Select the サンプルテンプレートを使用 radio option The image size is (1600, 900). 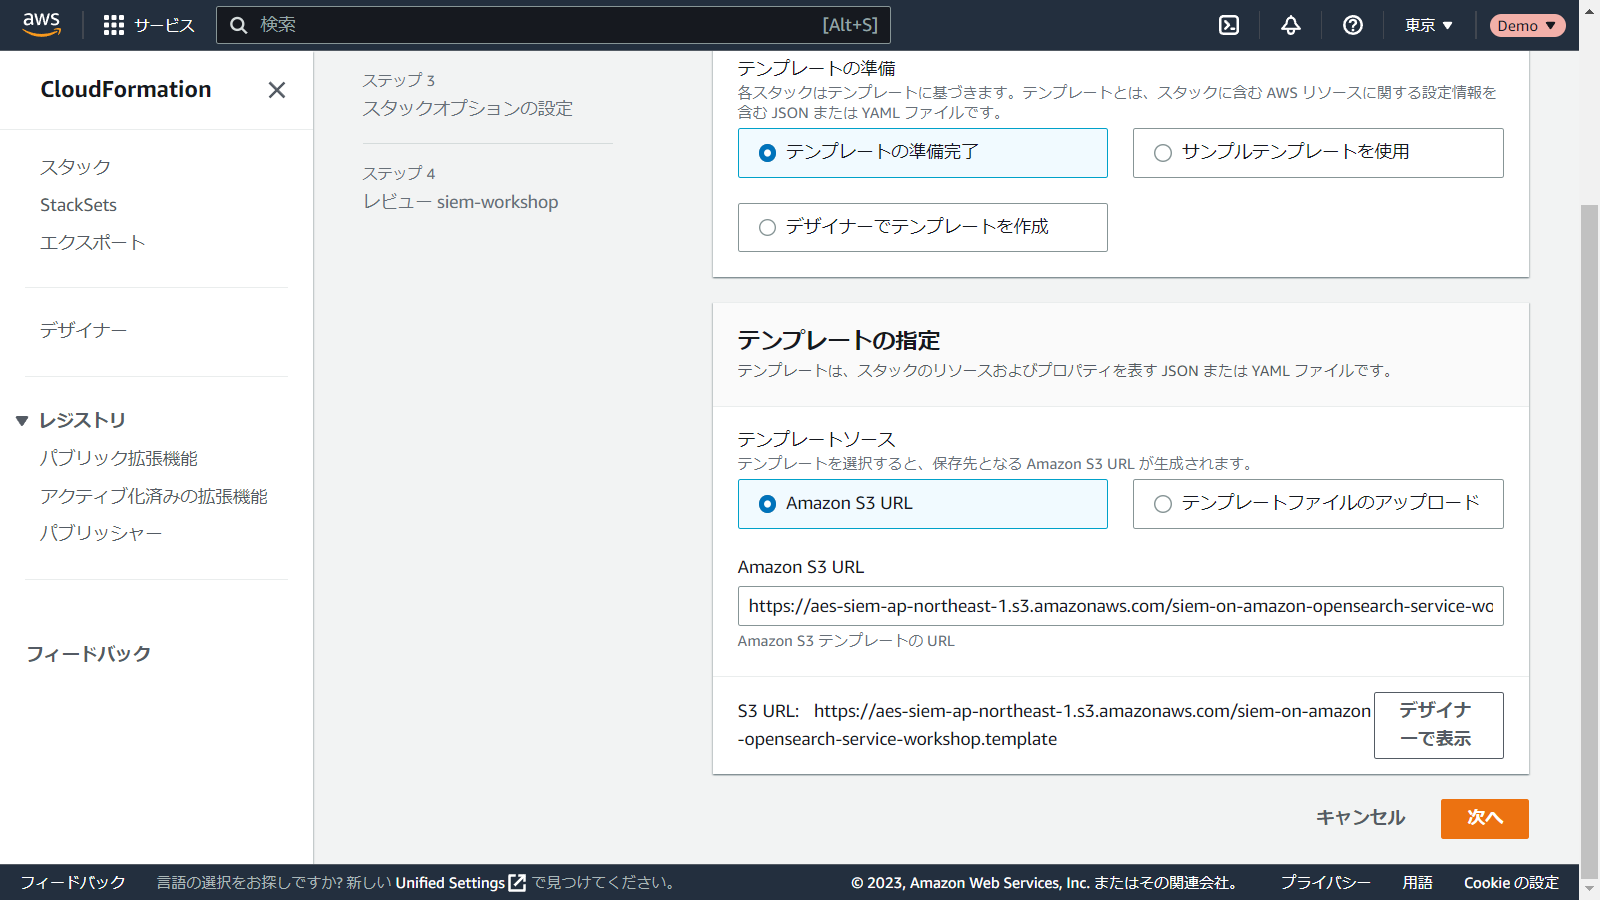point(1163,153)
